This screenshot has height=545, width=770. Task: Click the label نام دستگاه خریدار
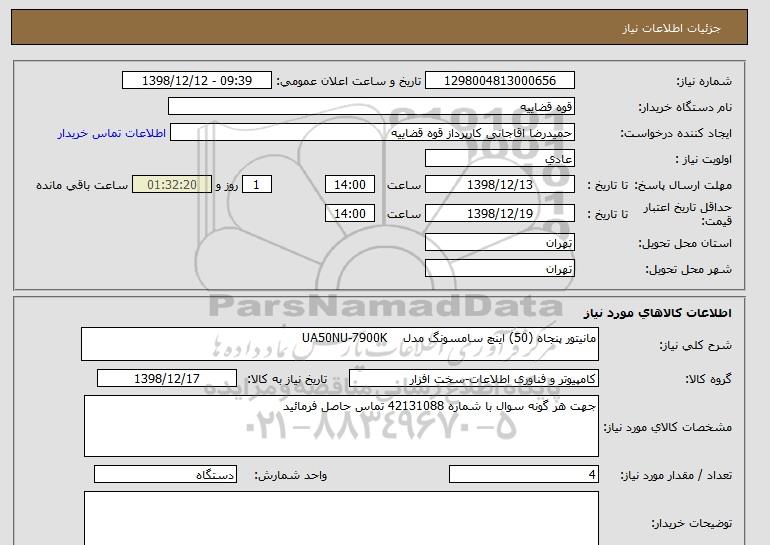pos(685,108)
